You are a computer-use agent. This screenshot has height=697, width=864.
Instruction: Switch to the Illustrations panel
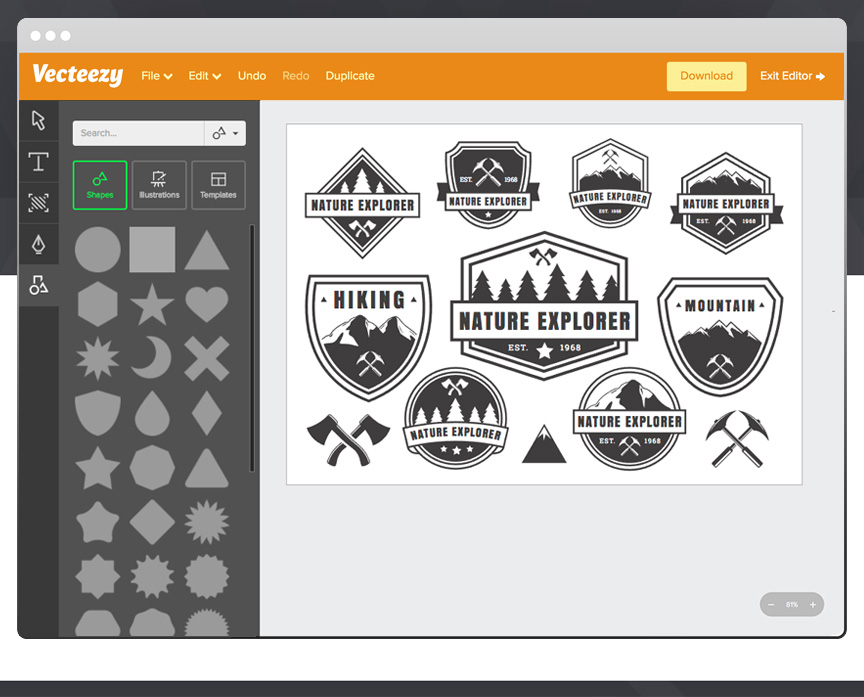click(x=159, y=184)
